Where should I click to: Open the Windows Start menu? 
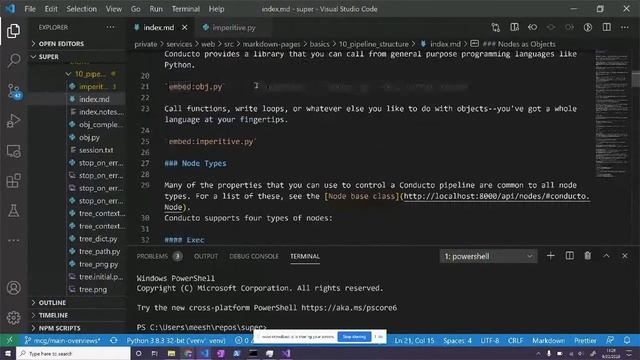(8, 353)
